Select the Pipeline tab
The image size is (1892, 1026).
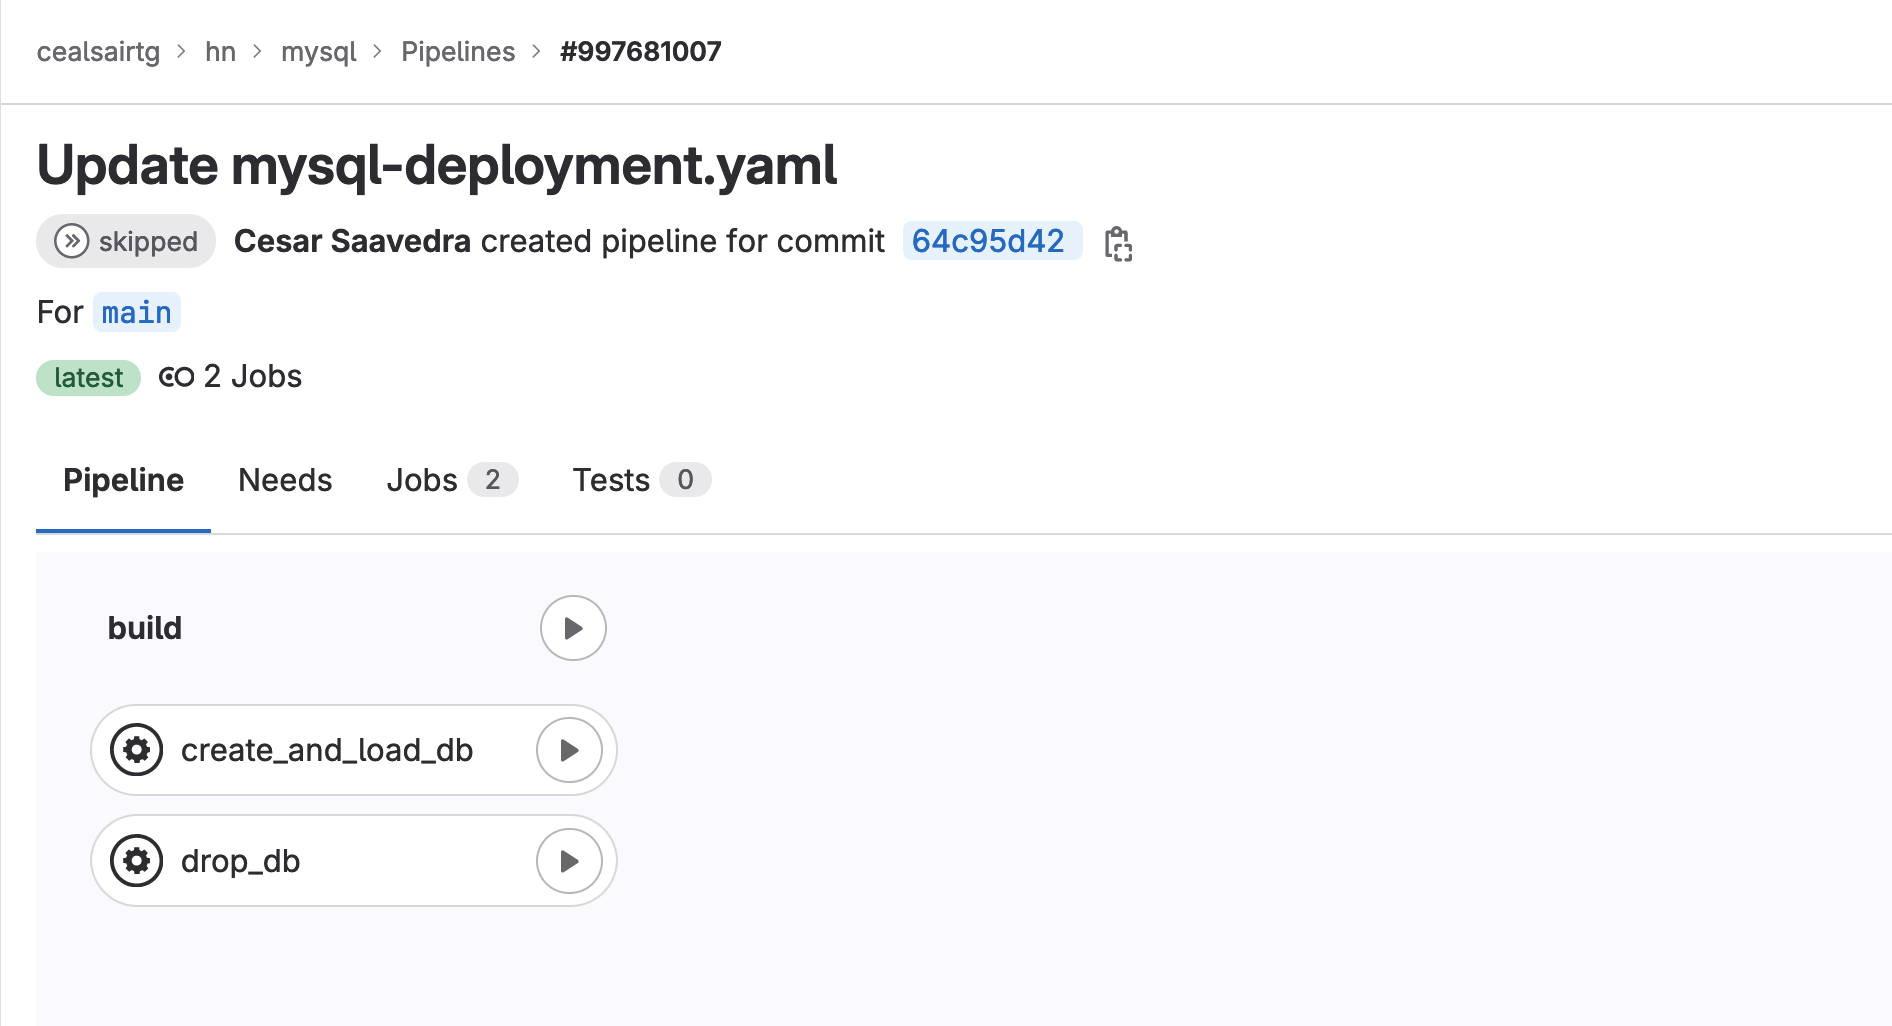122,480
